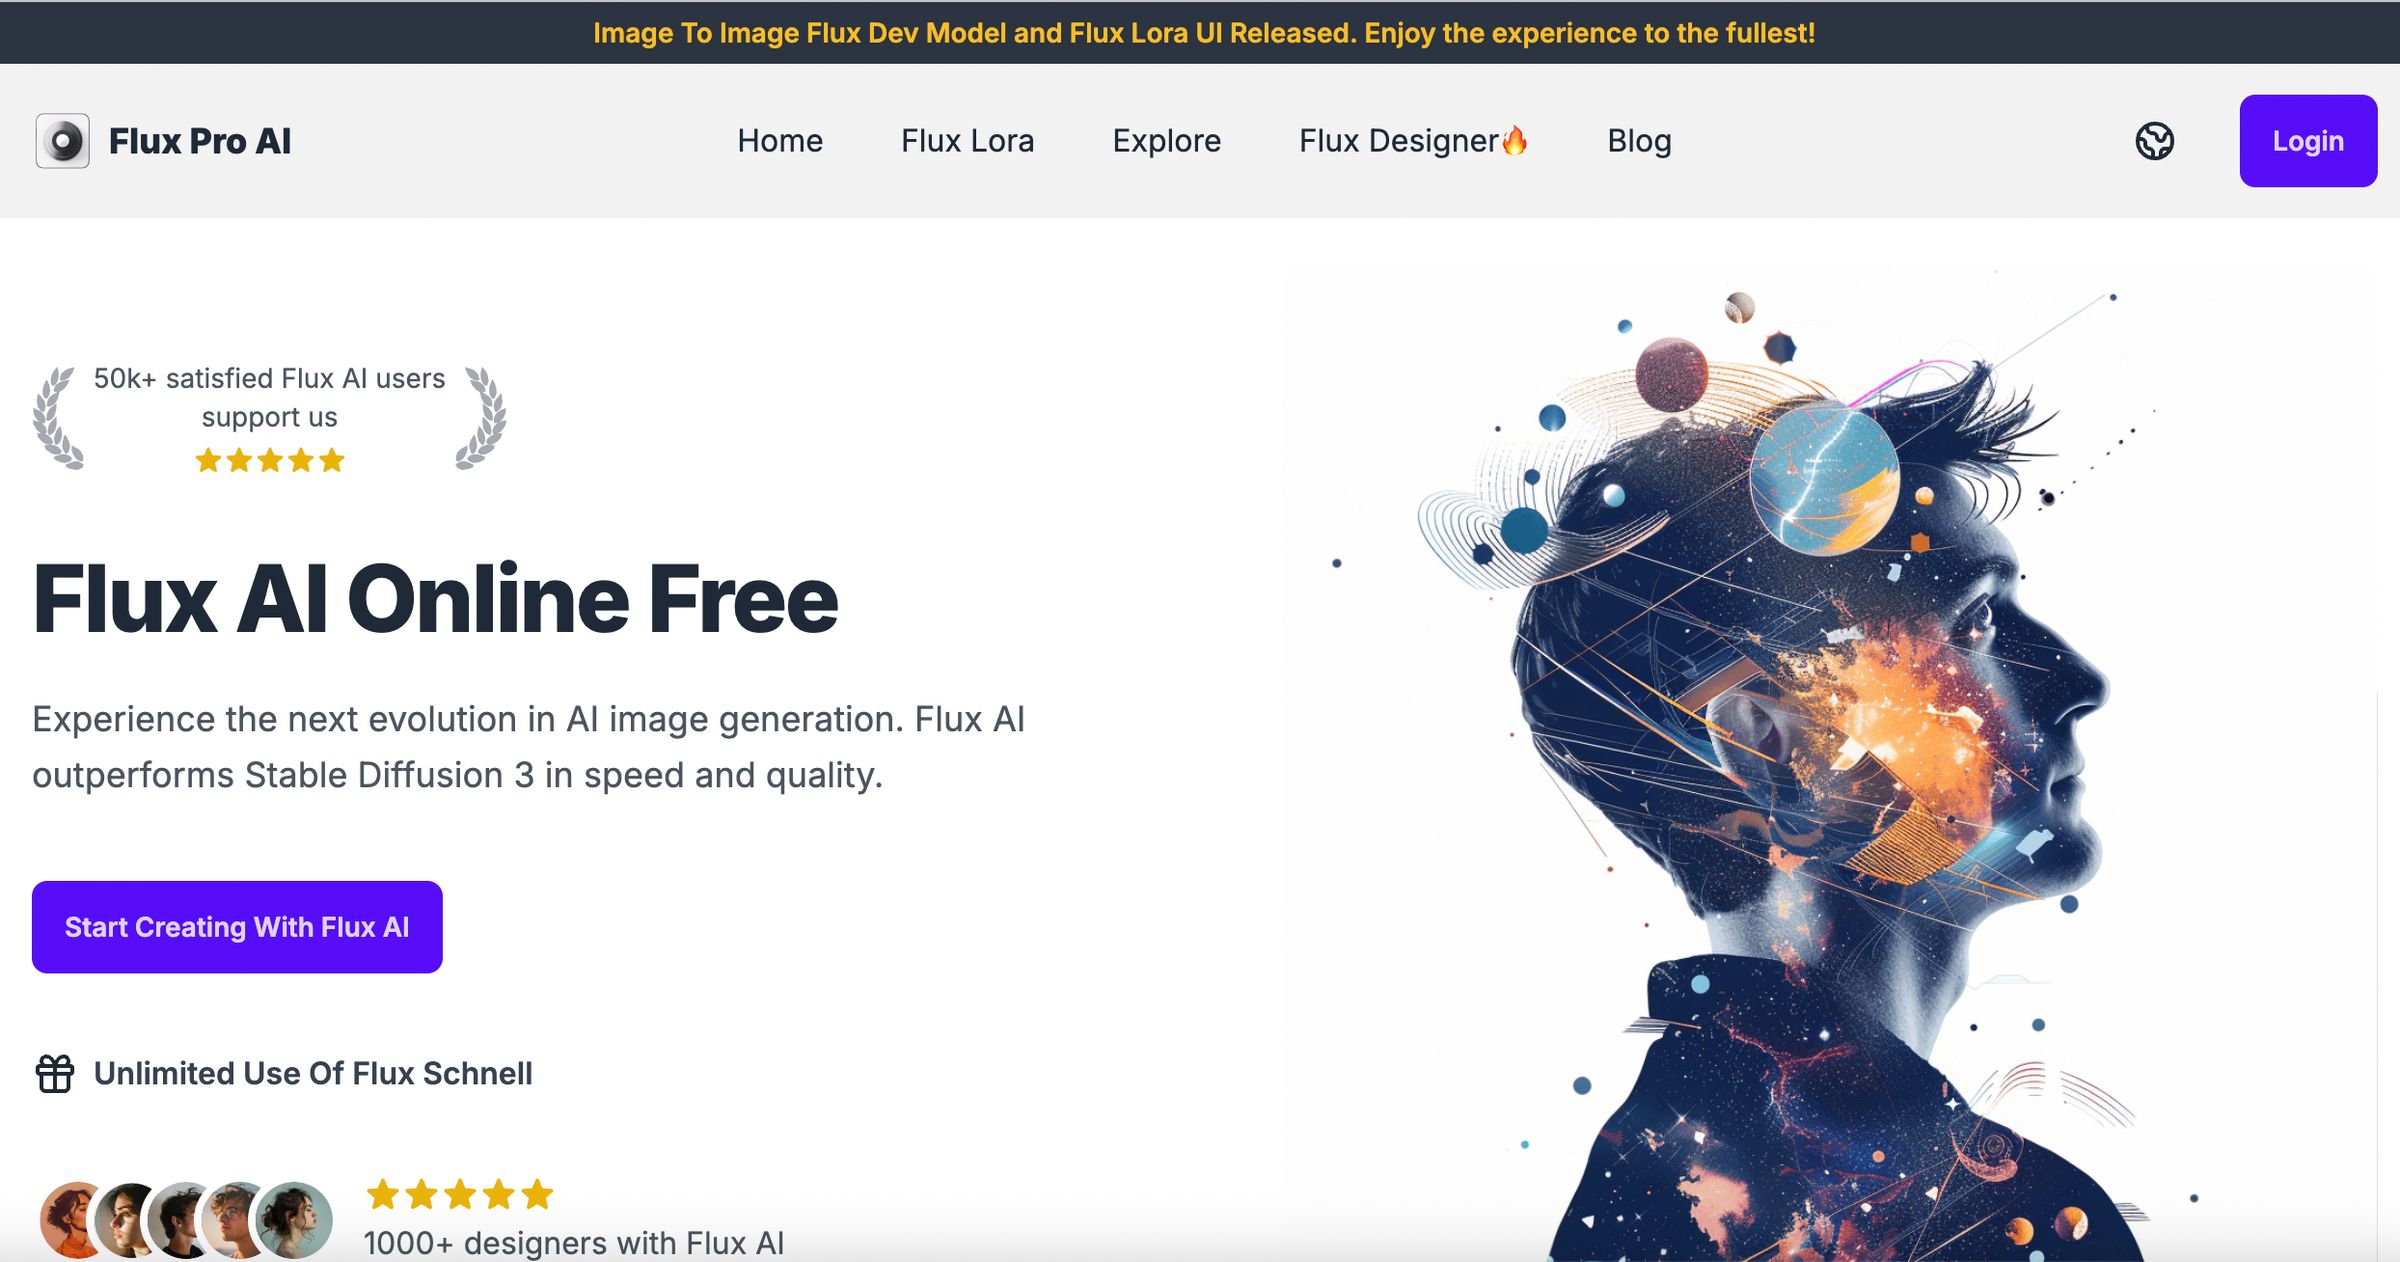
Task: Click the fire icon next to Flux Designer
Action: (x=1515, y=140)
